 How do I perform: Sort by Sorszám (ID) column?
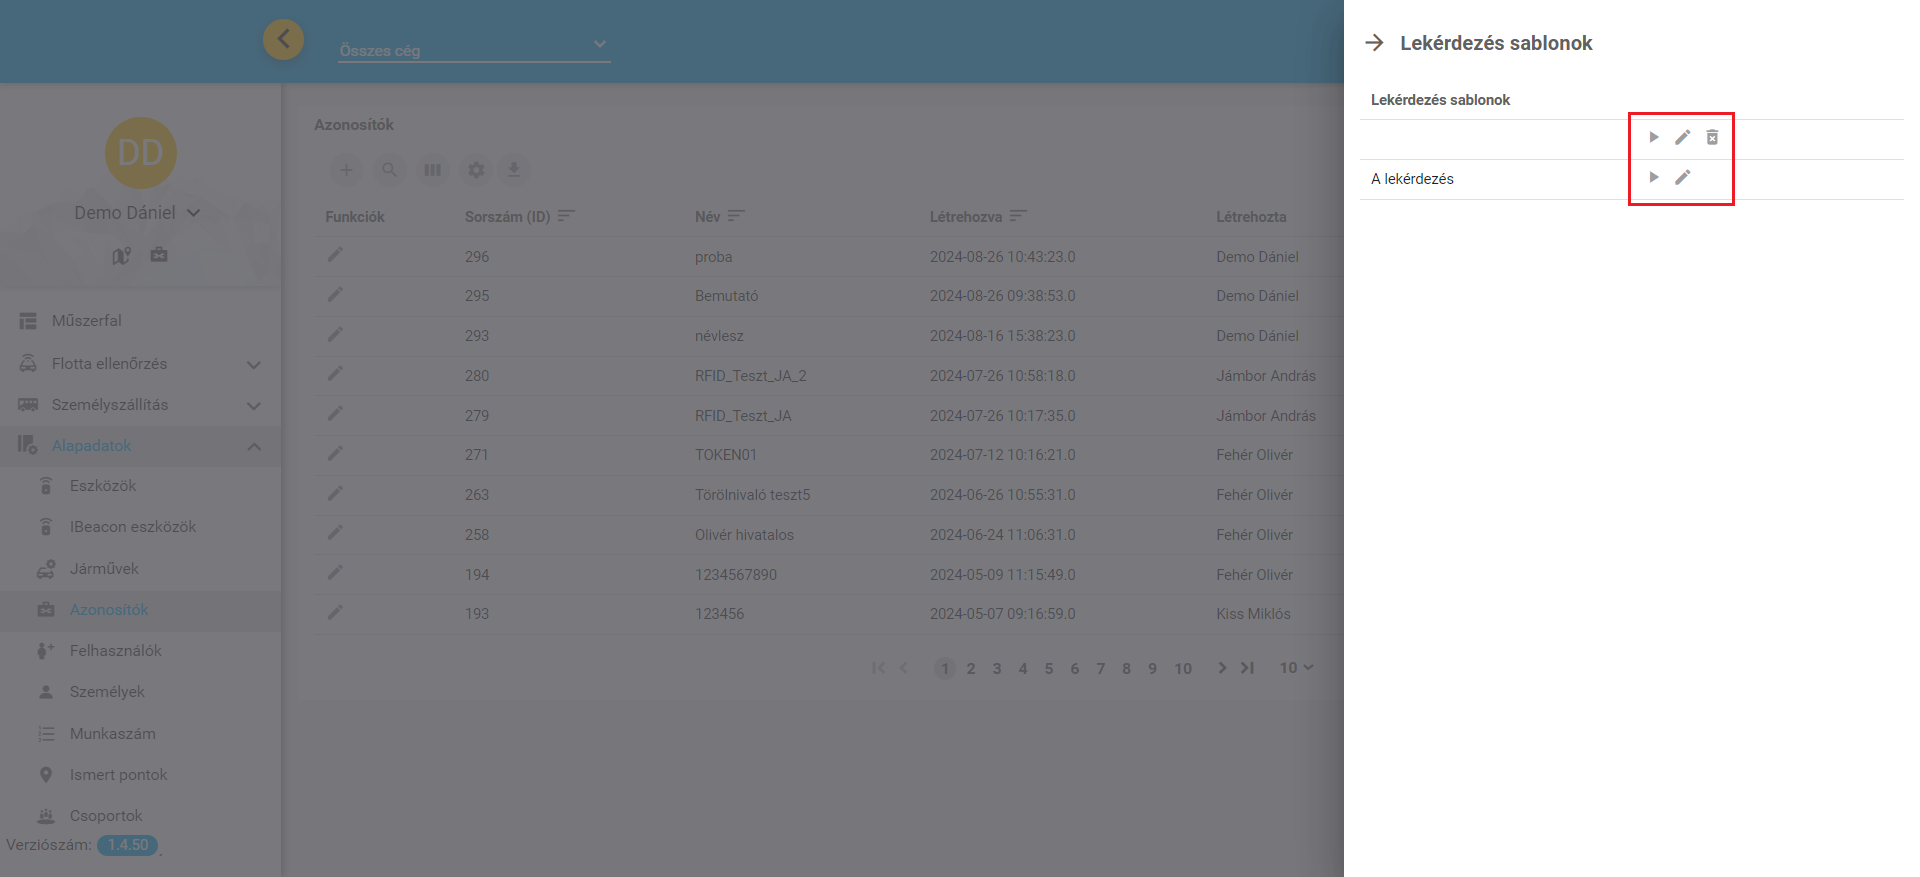[x=566, y=216]
